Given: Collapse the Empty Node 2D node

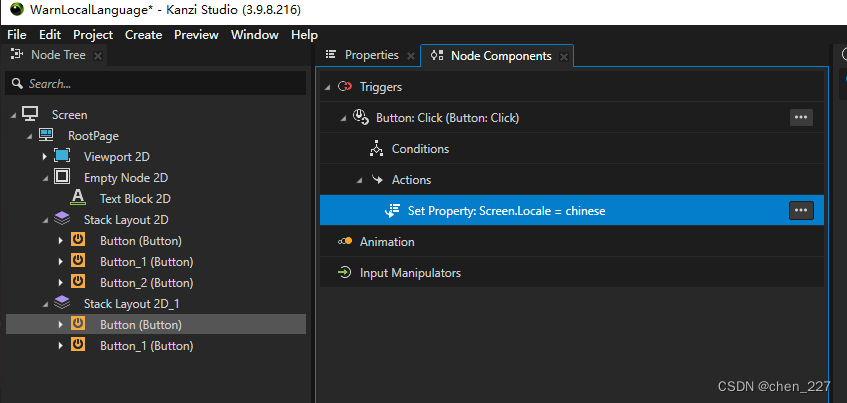Looking at the screenshot, I should pyautogui.click(x=45, y=178).
